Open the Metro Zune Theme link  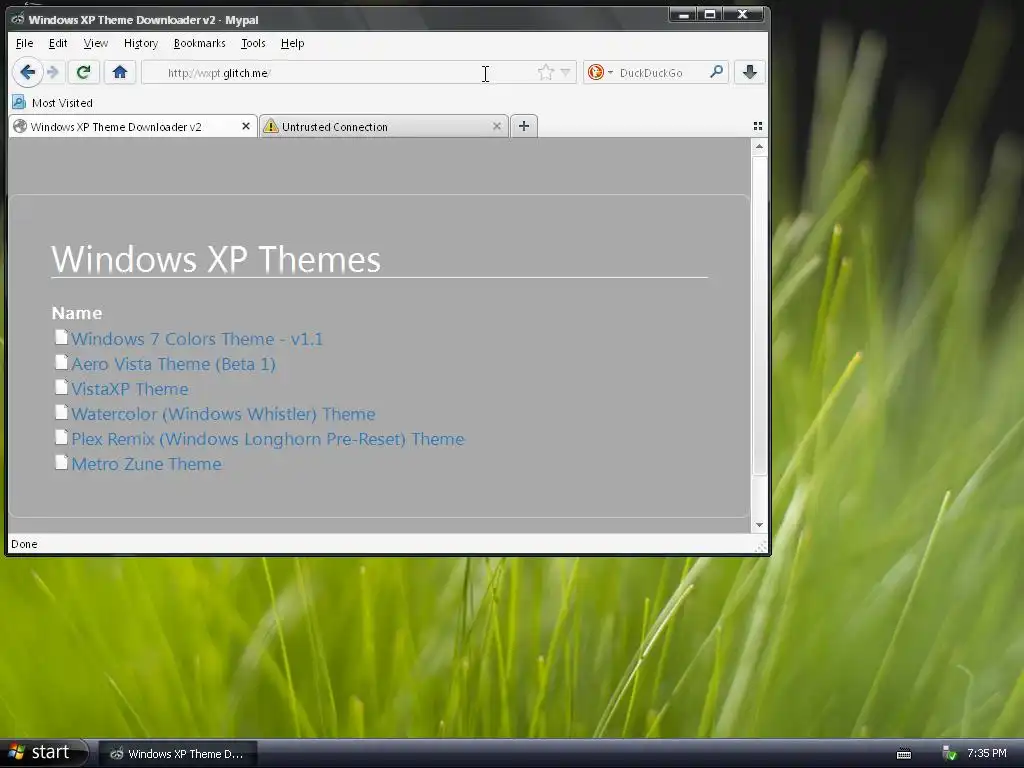point(146,464)
